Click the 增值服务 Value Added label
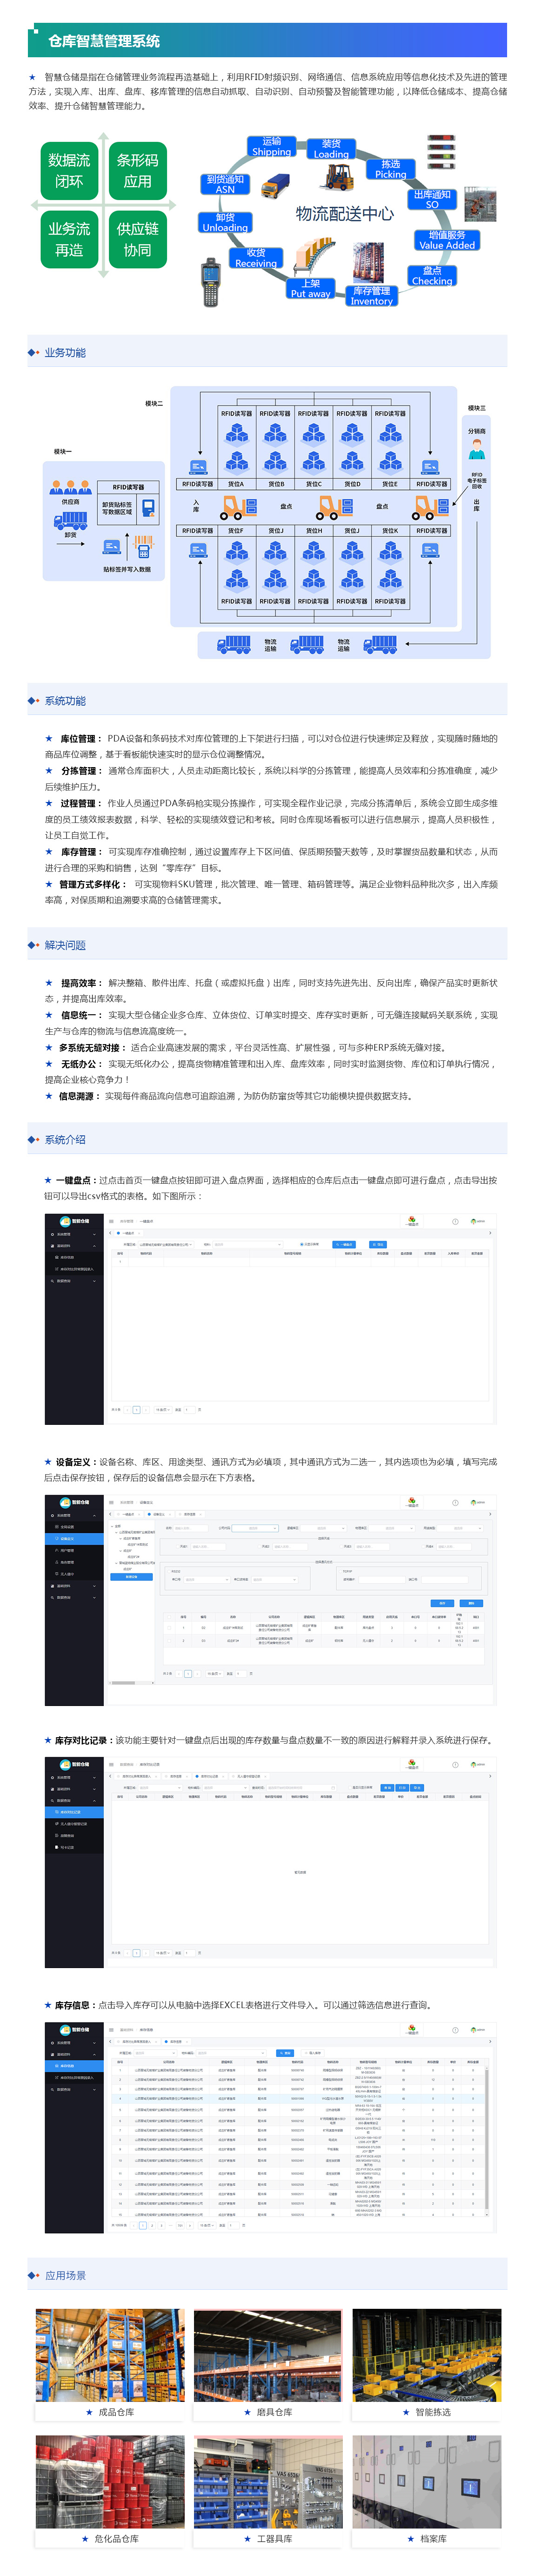 [x=447, y=240]
